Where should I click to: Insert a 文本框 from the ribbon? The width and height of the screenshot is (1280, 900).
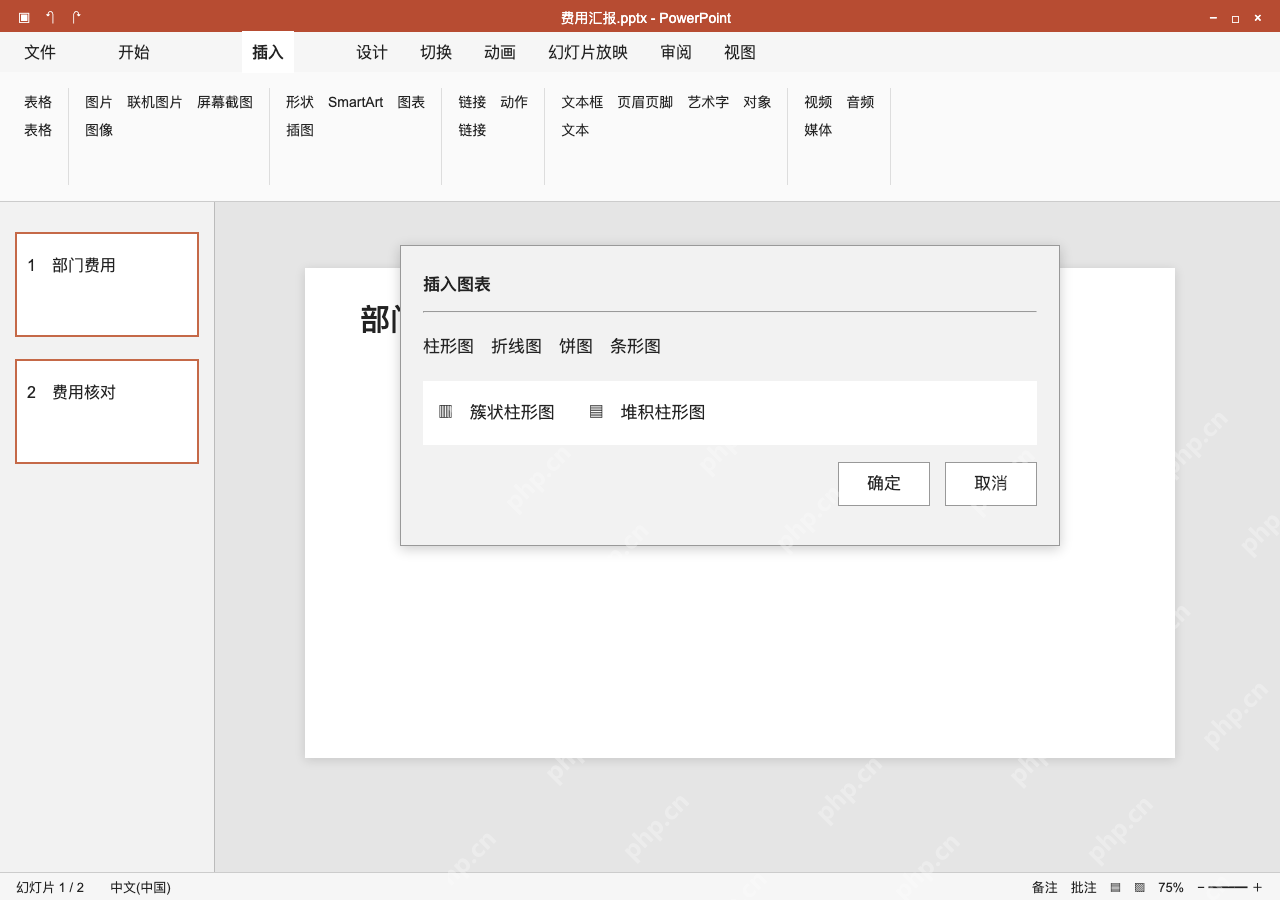[582, 102]
